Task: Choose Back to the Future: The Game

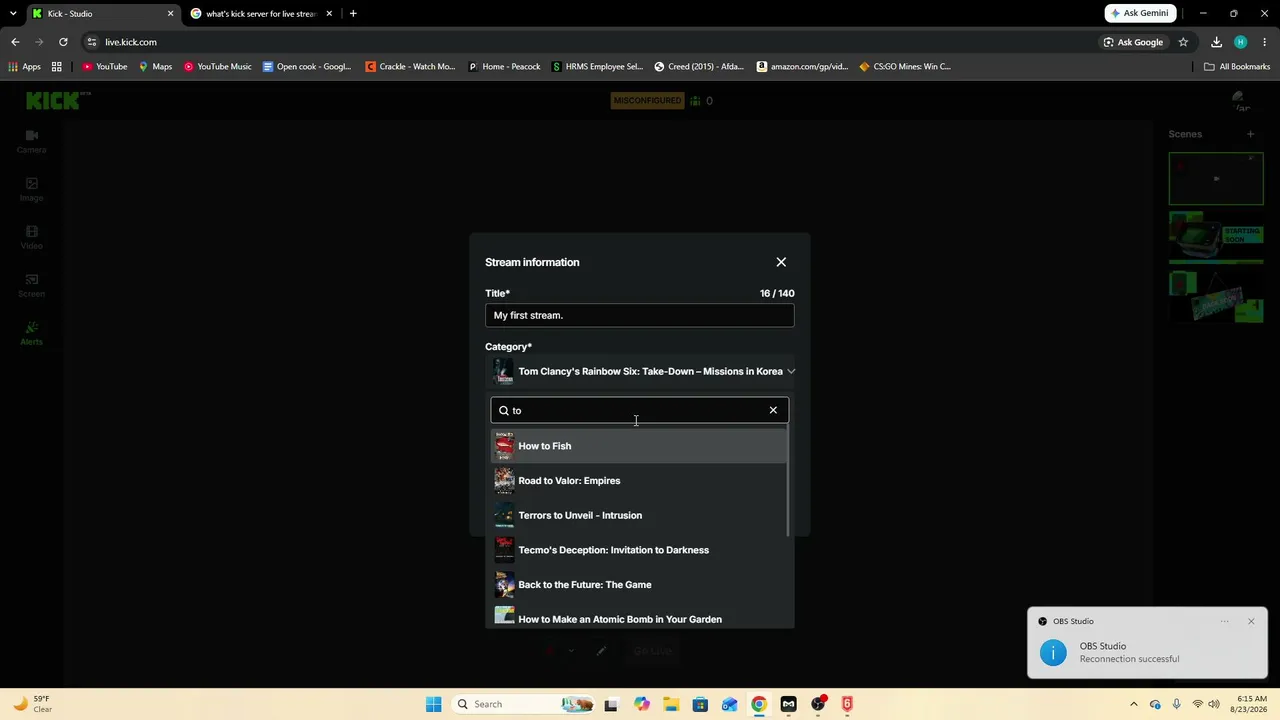Action: pos(640,585)
